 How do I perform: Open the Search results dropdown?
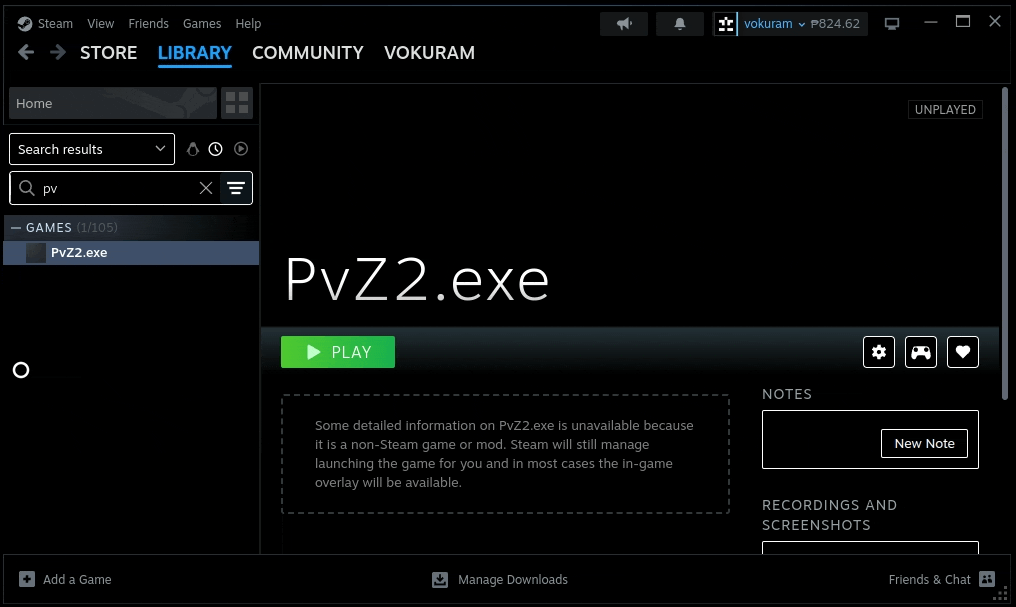coord(92,149)
